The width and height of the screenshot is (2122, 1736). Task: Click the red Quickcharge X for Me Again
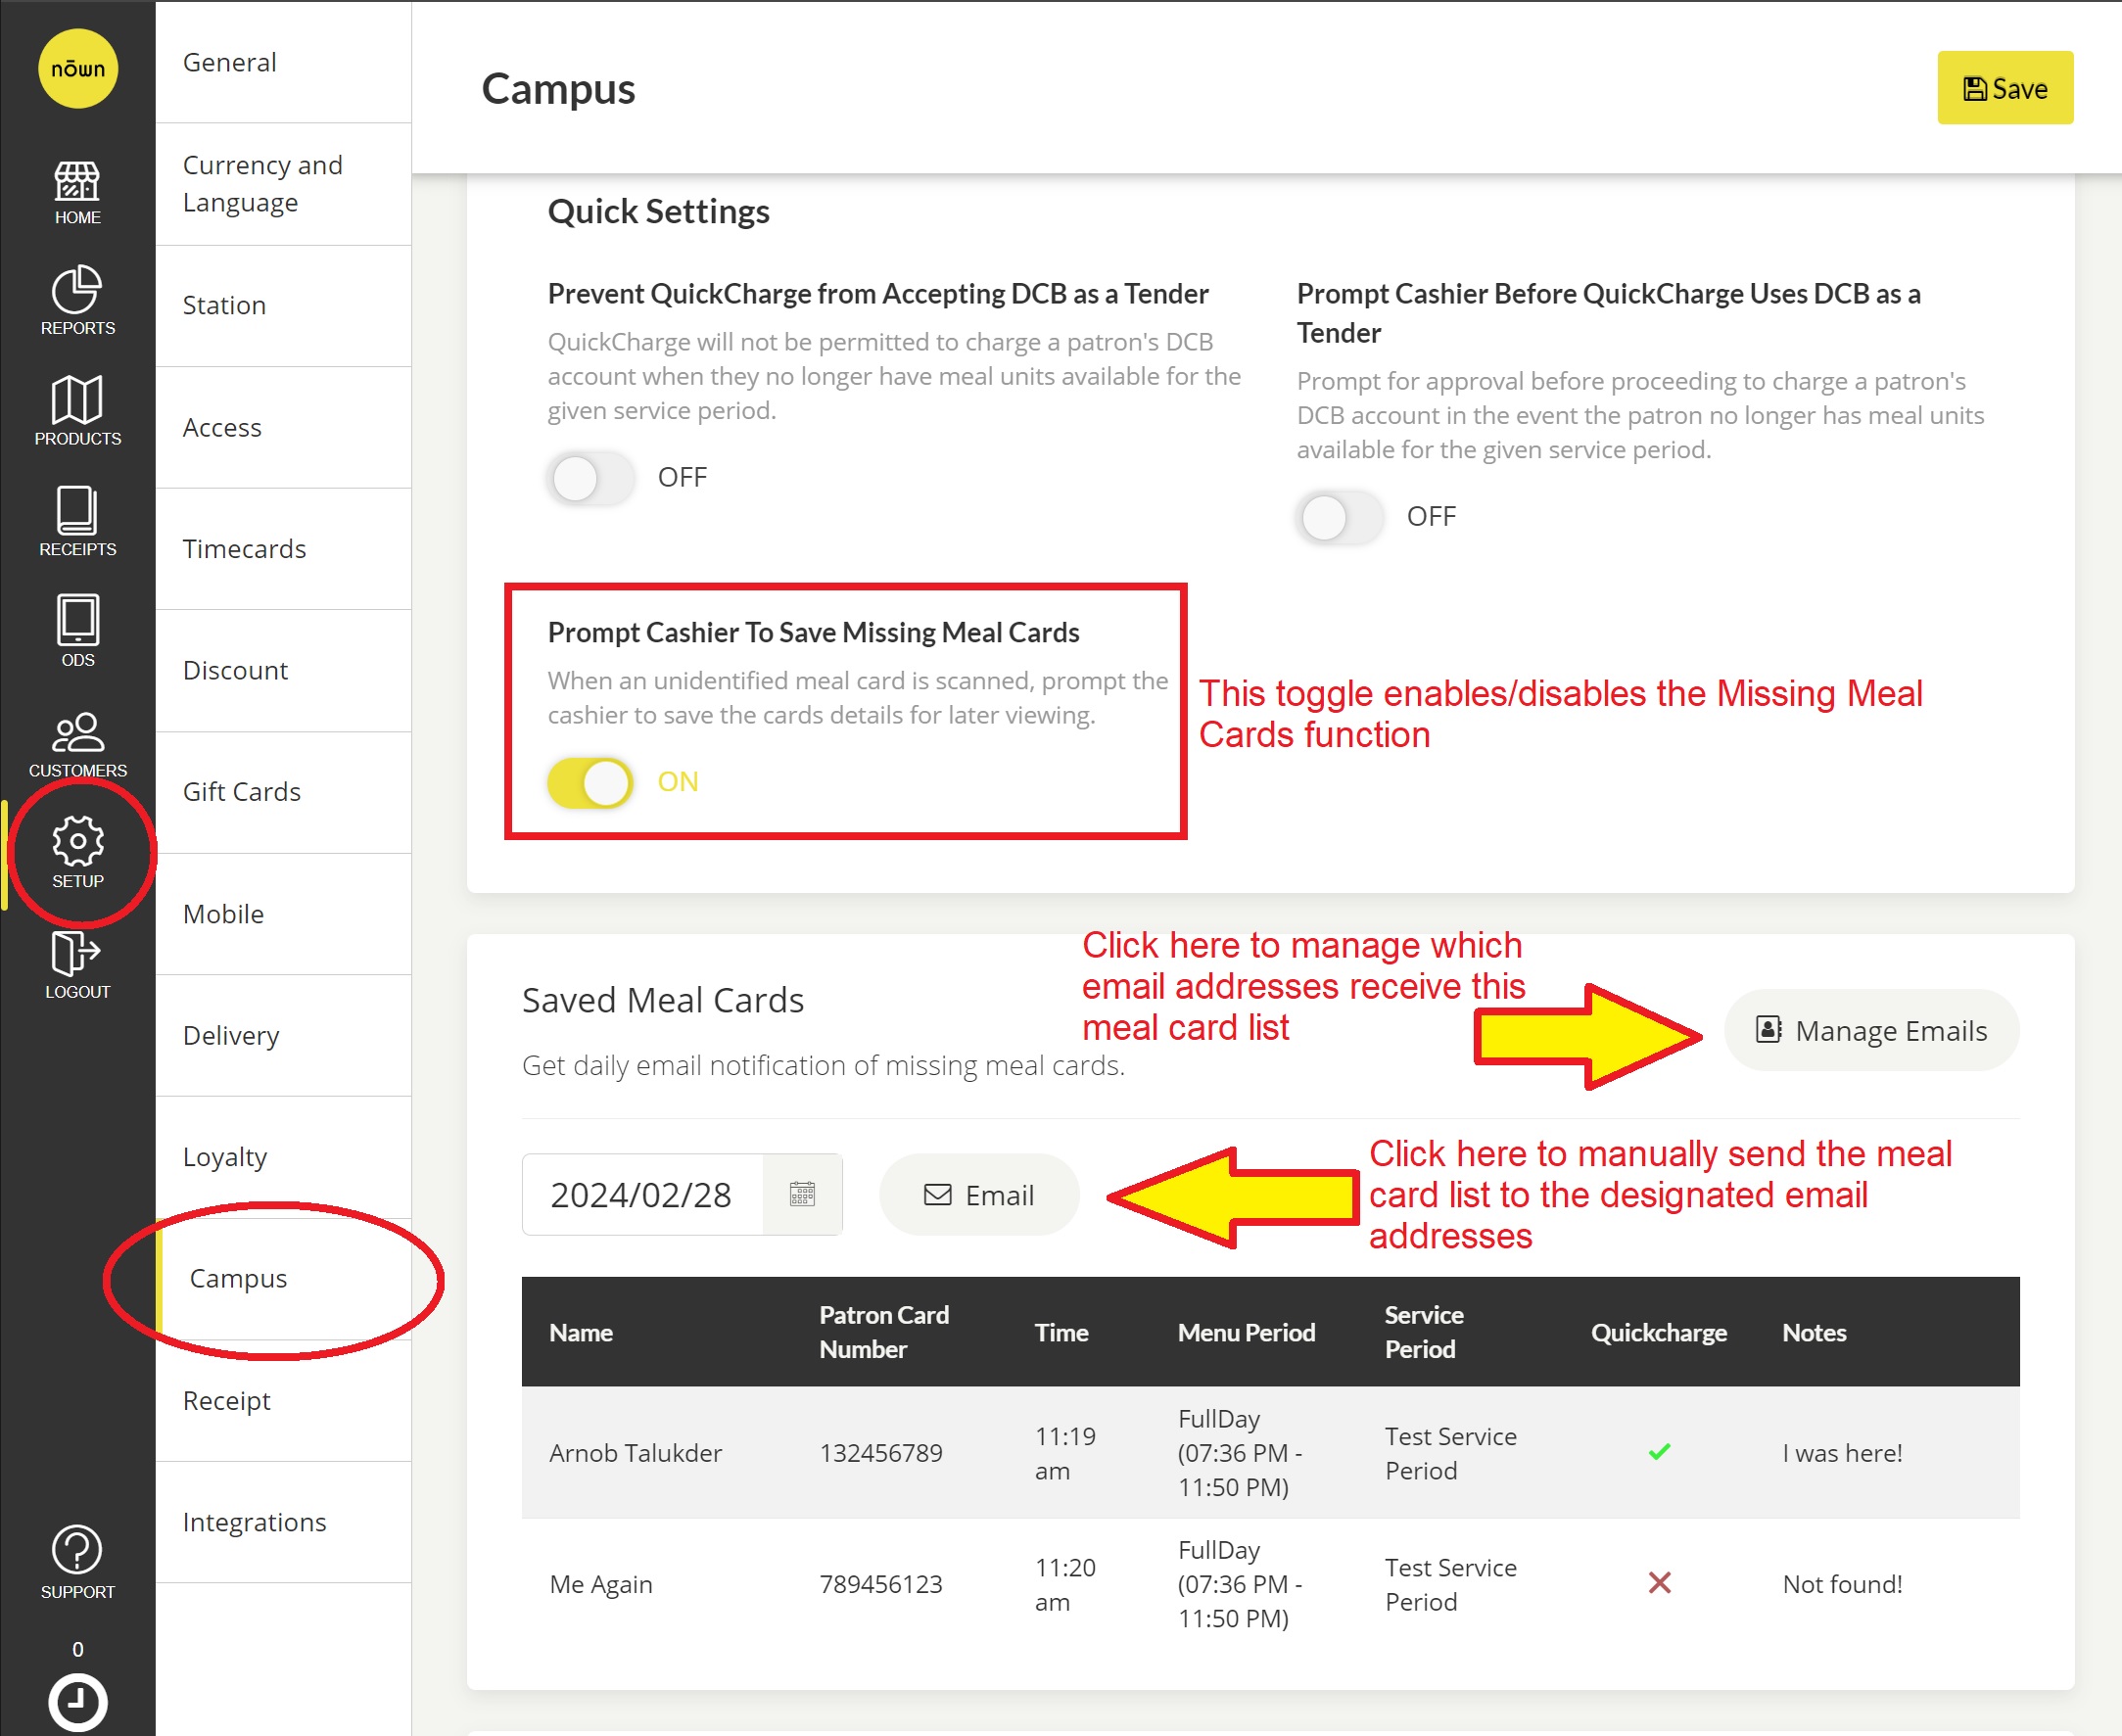point(1659,1583)
